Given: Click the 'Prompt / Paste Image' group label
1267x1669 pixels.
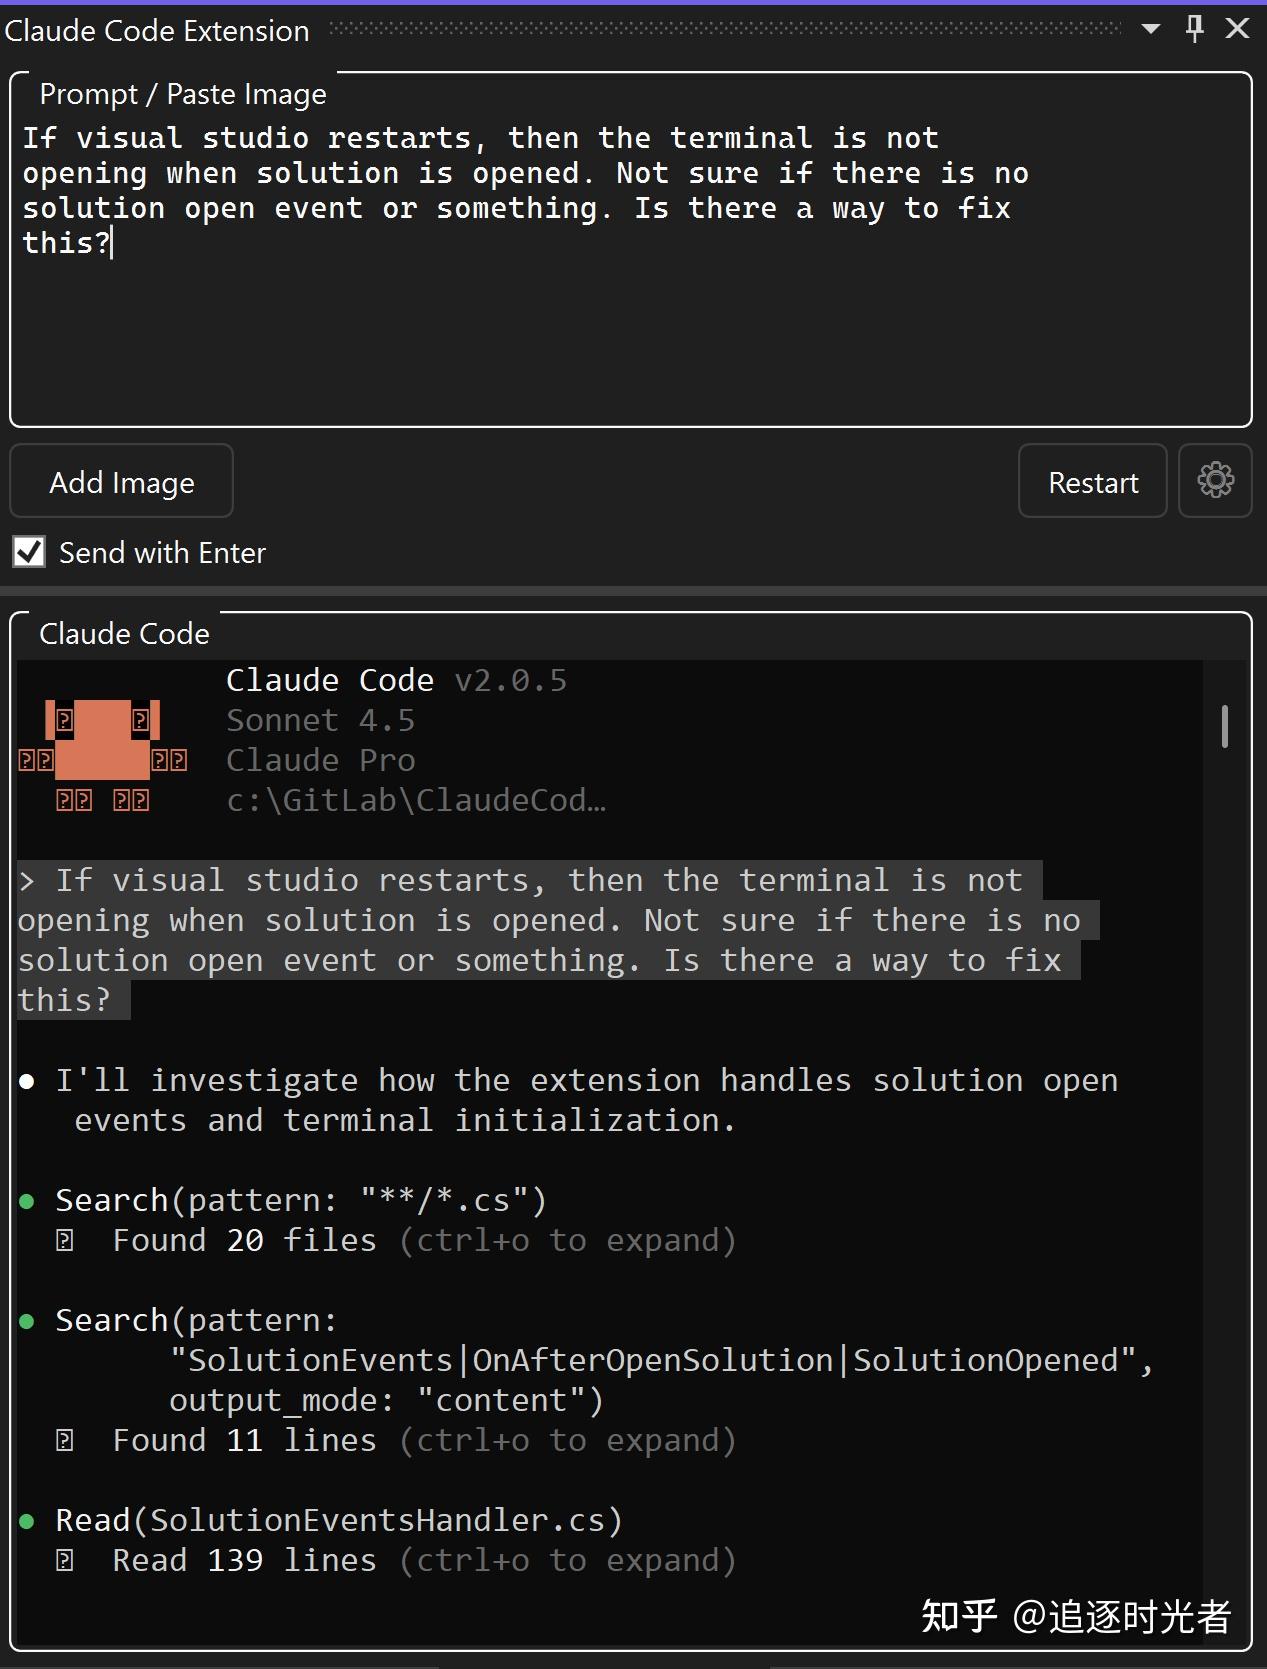Looking at the screenshot, I should pyautogui.click(x=183, y=94).
